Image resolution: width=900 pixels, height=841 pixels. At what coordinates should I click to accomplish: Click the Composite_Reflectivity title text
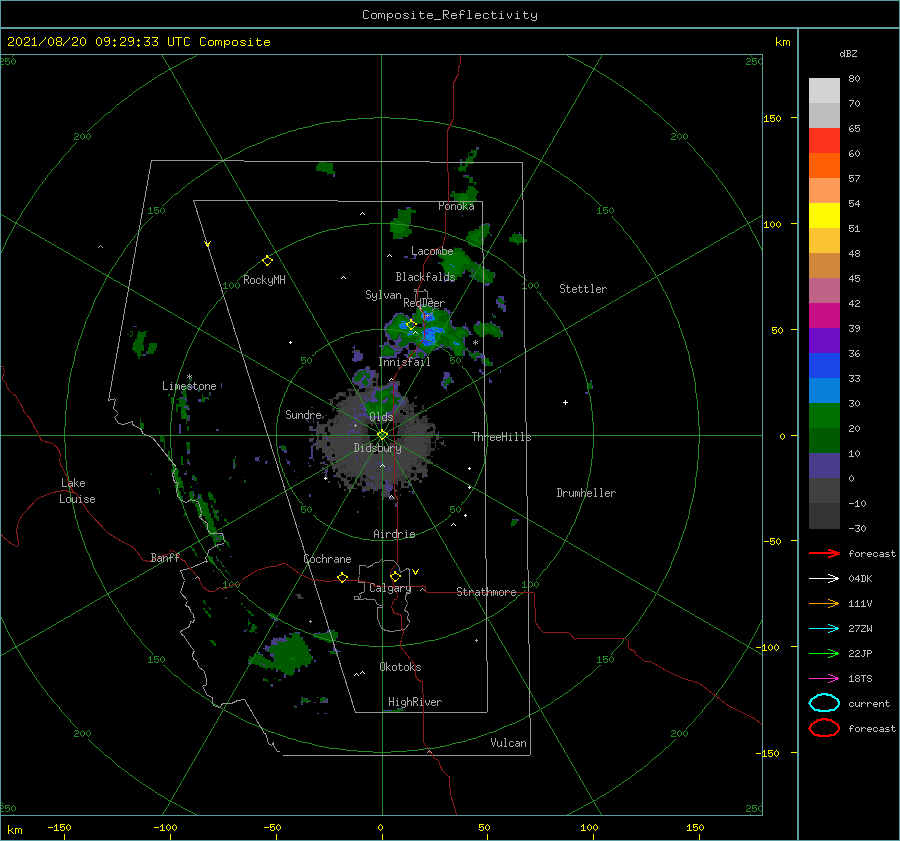tap(449, 15)
